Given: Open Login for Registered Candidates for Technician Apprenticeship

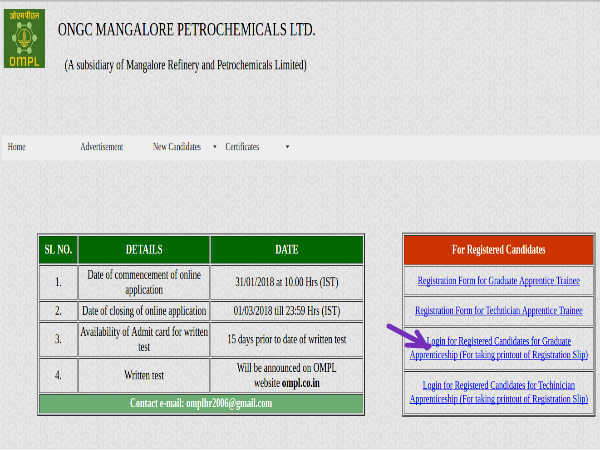Looking at the screenshot, I should (499, 392).
